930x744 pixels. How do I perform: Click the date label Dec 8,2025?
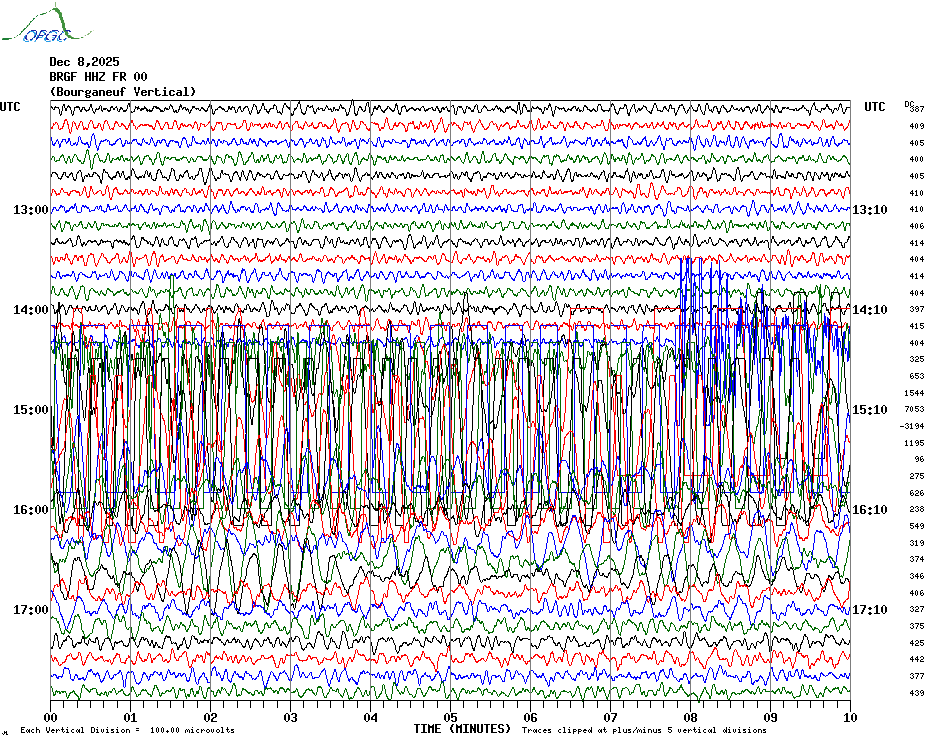pyautogui.click(x=84, y=61)
